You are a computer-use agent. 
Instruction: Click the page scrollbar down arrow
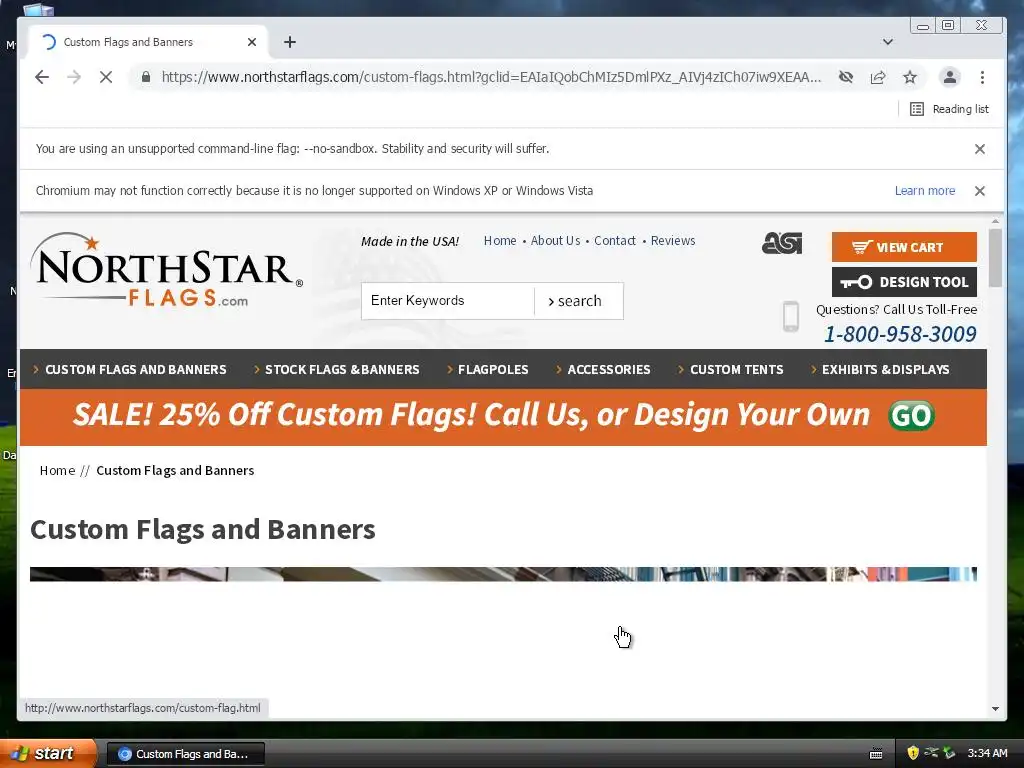pyautogui.click(x=995, y=709)
